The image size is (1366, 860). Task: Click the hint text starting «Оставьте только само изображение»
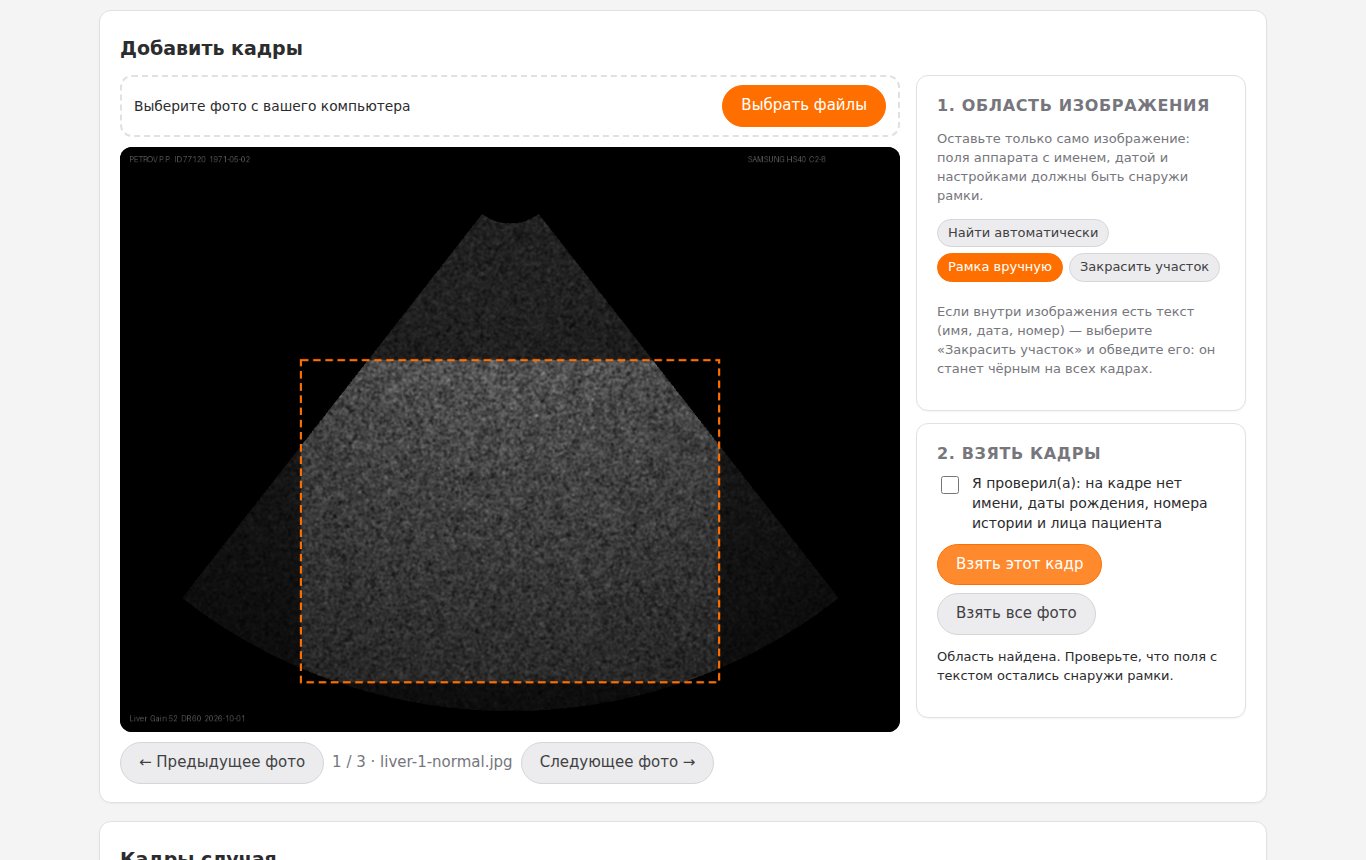click(1065, 167)
